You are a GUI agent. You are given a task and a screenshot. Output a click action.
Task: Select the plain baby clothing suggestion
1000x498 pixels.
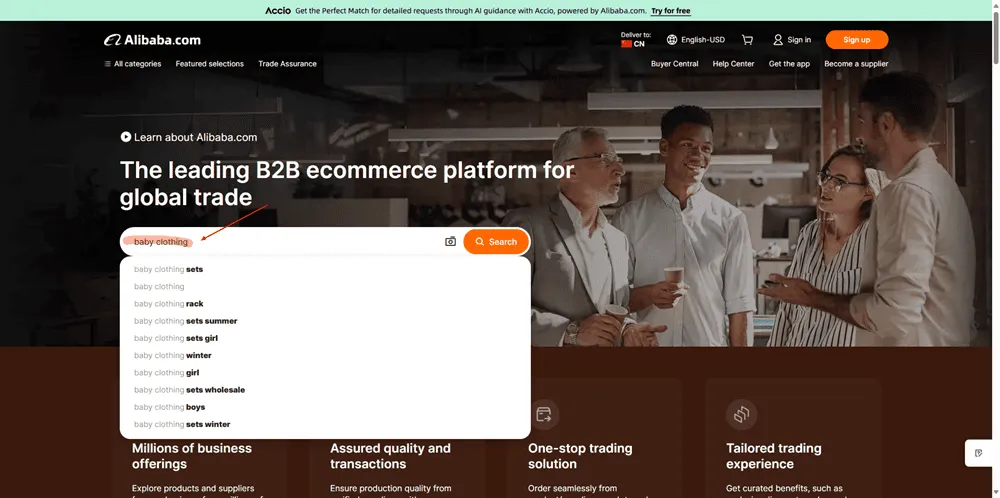[325, 286]
